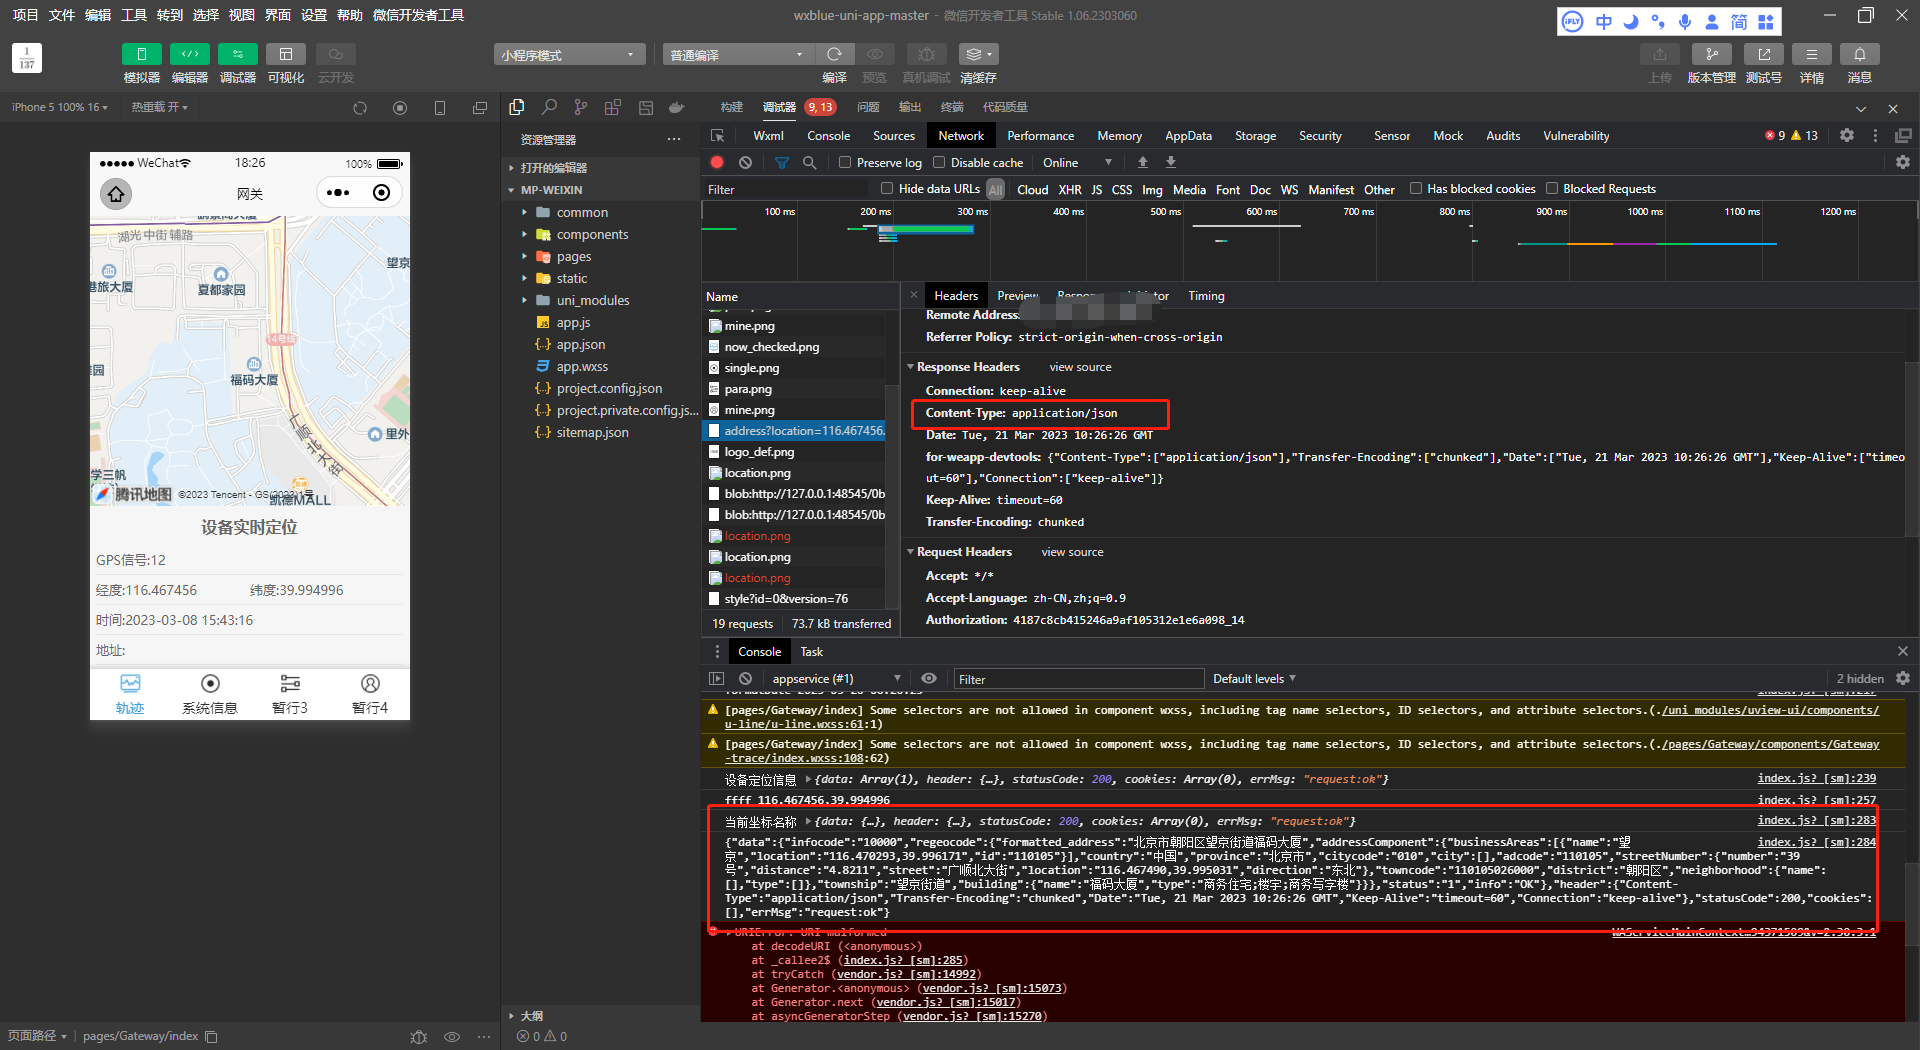Open the mini program mode dropdown
Image resolution: width=1920 pixels, height=1050 pixels.
569,54
